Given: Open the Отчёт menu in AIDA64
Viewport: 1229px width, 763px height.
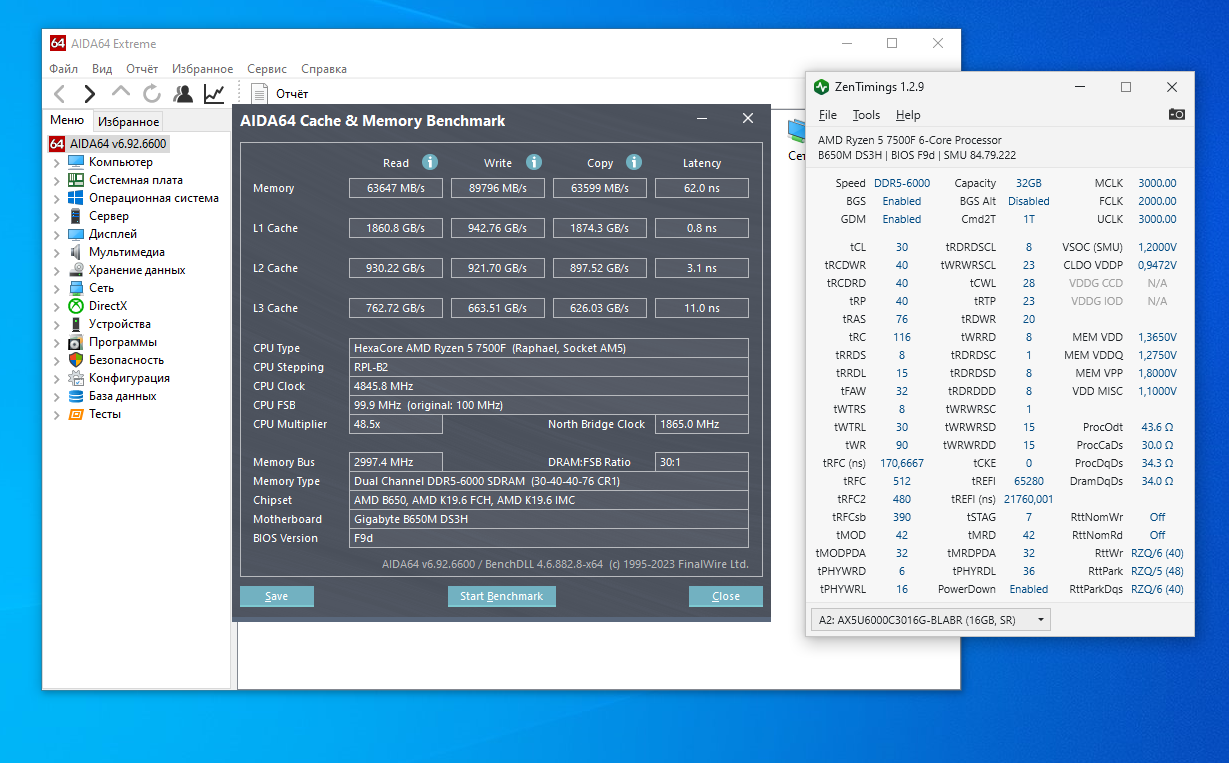Looking at the screenshot, I should [142, 69].
